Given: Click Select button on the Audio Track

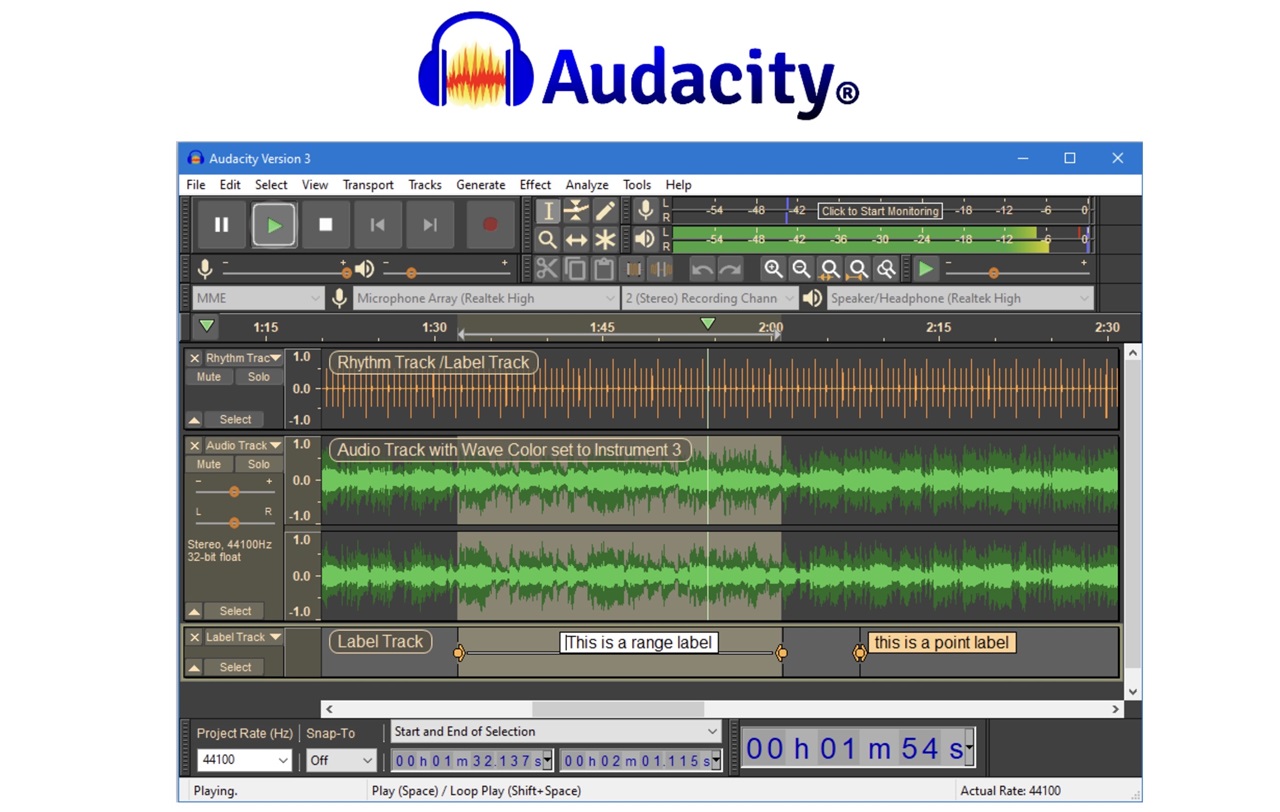Looking at the screenshot, I should [x=235, y=611].
